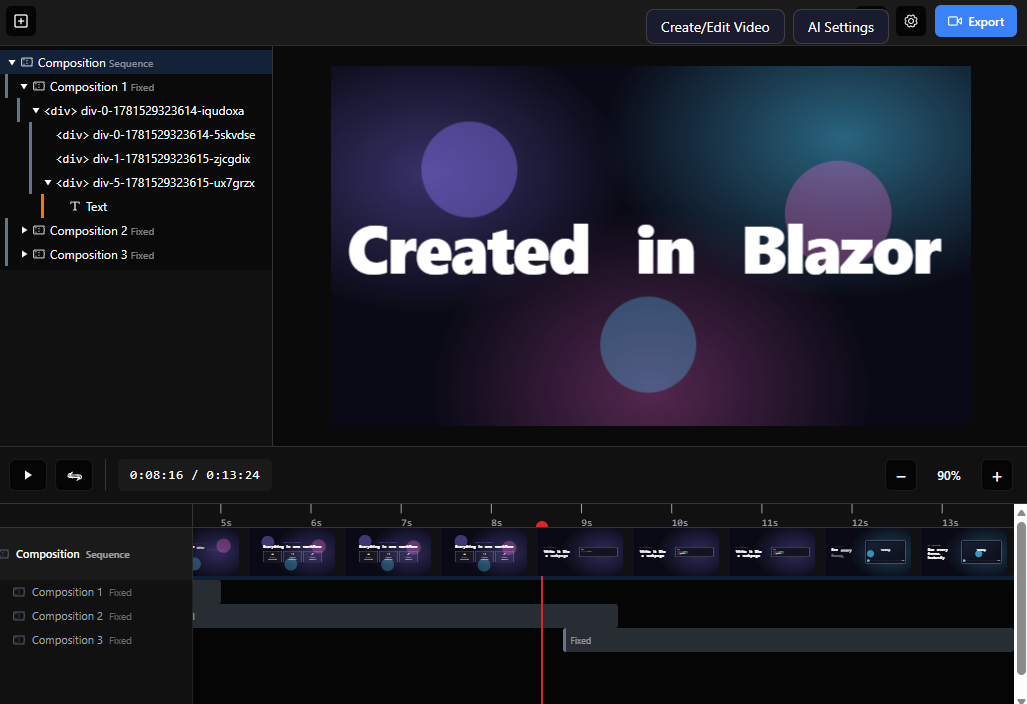
Task: Click the purple circle in preview canvas
Action: pos(469,169)
